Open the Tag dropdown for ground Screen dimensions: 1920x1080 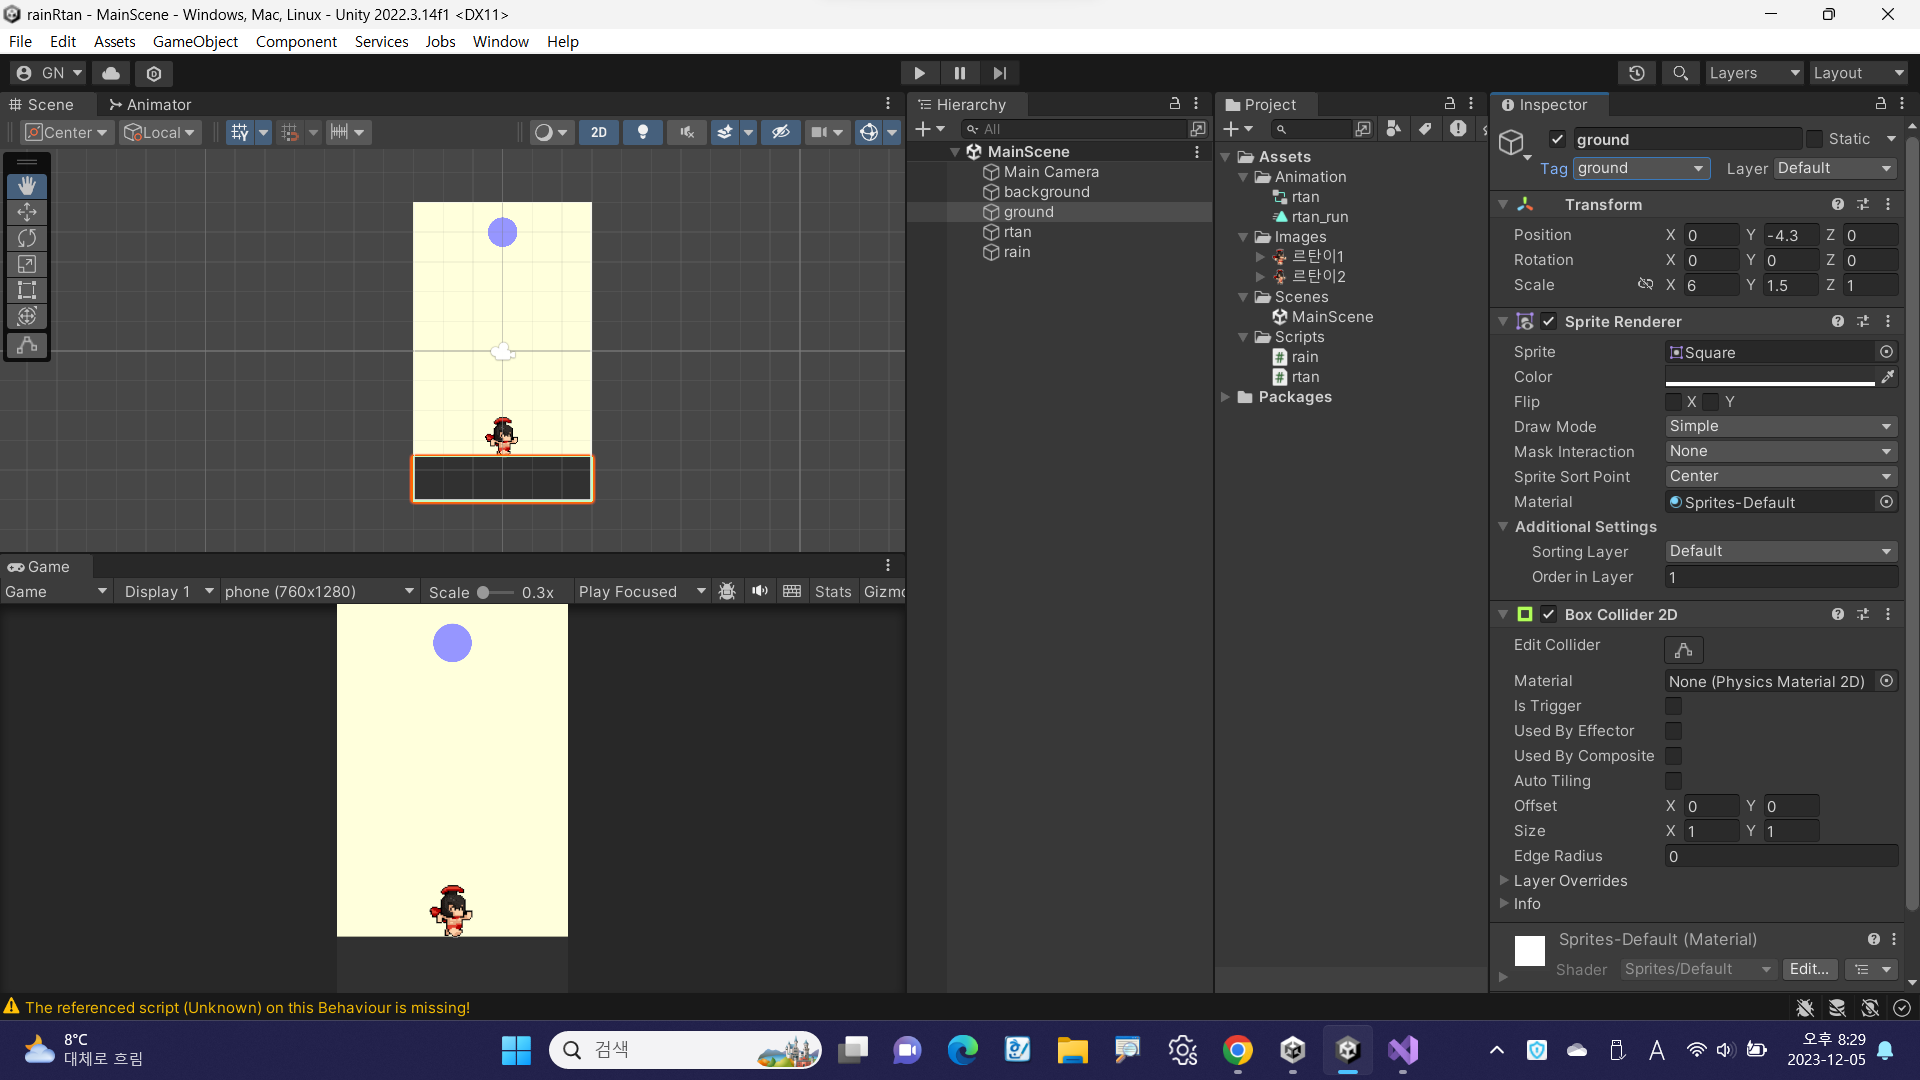[1642, 168]
